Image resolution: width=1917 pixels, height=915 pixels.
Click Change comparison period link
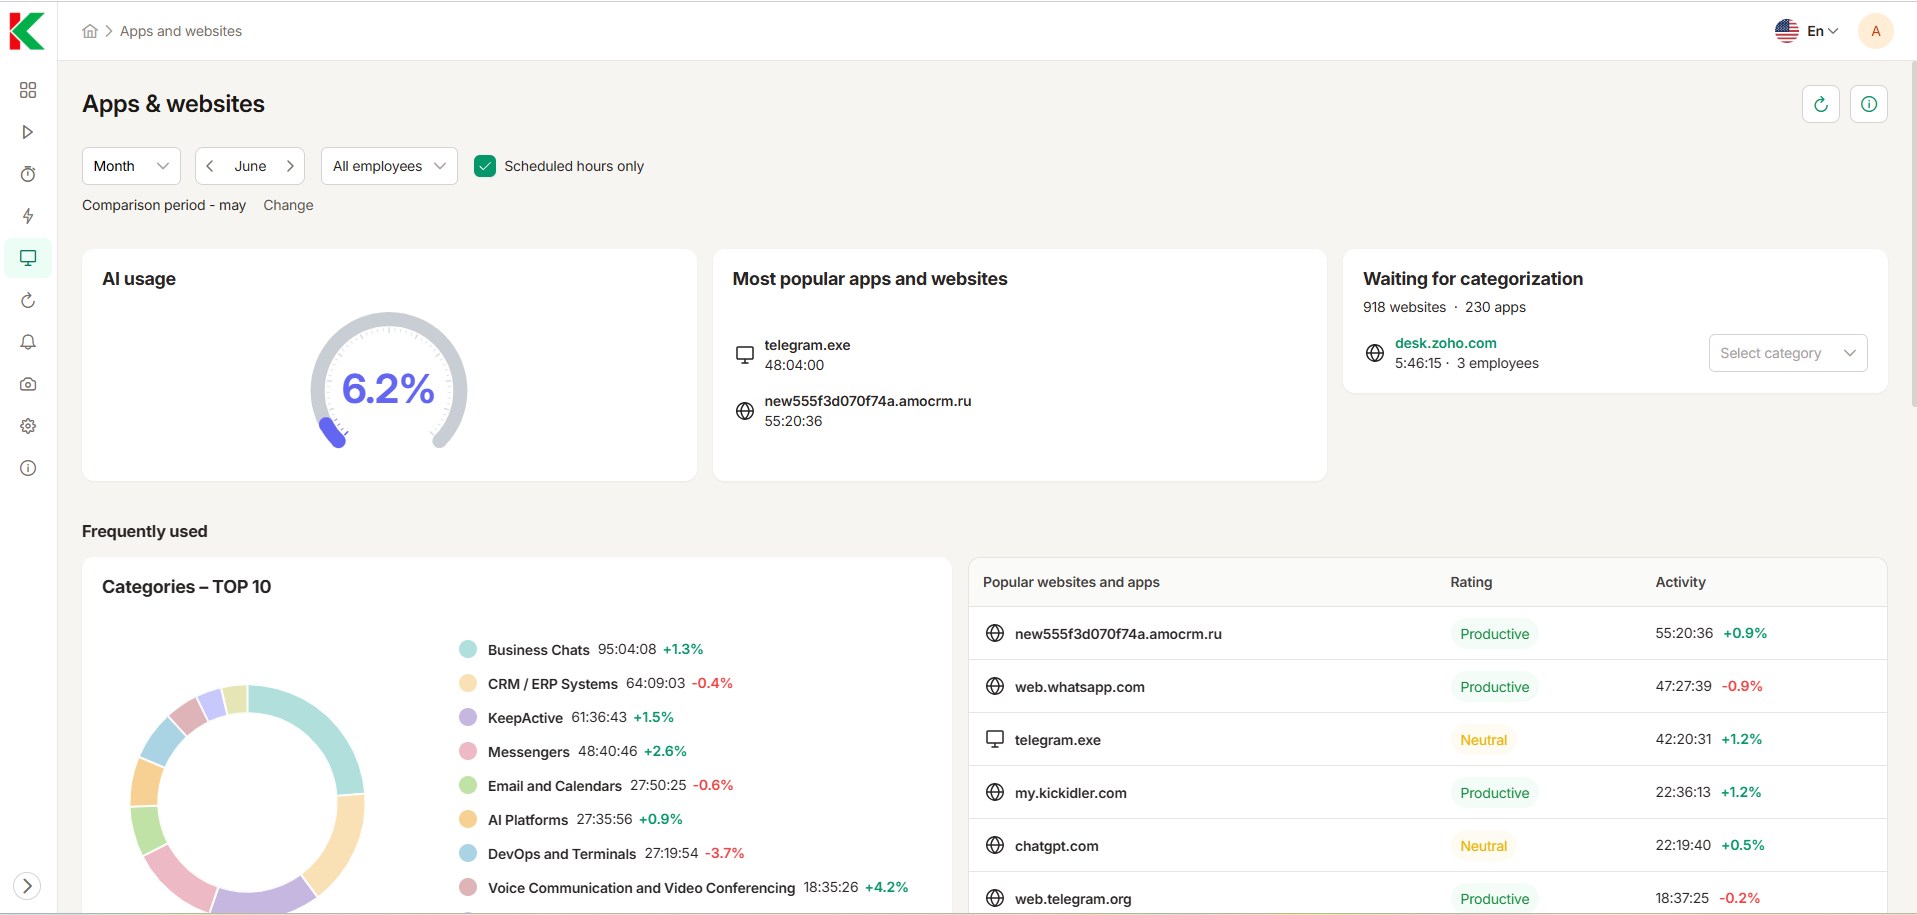pyautogui.click(x=288, y=205)
